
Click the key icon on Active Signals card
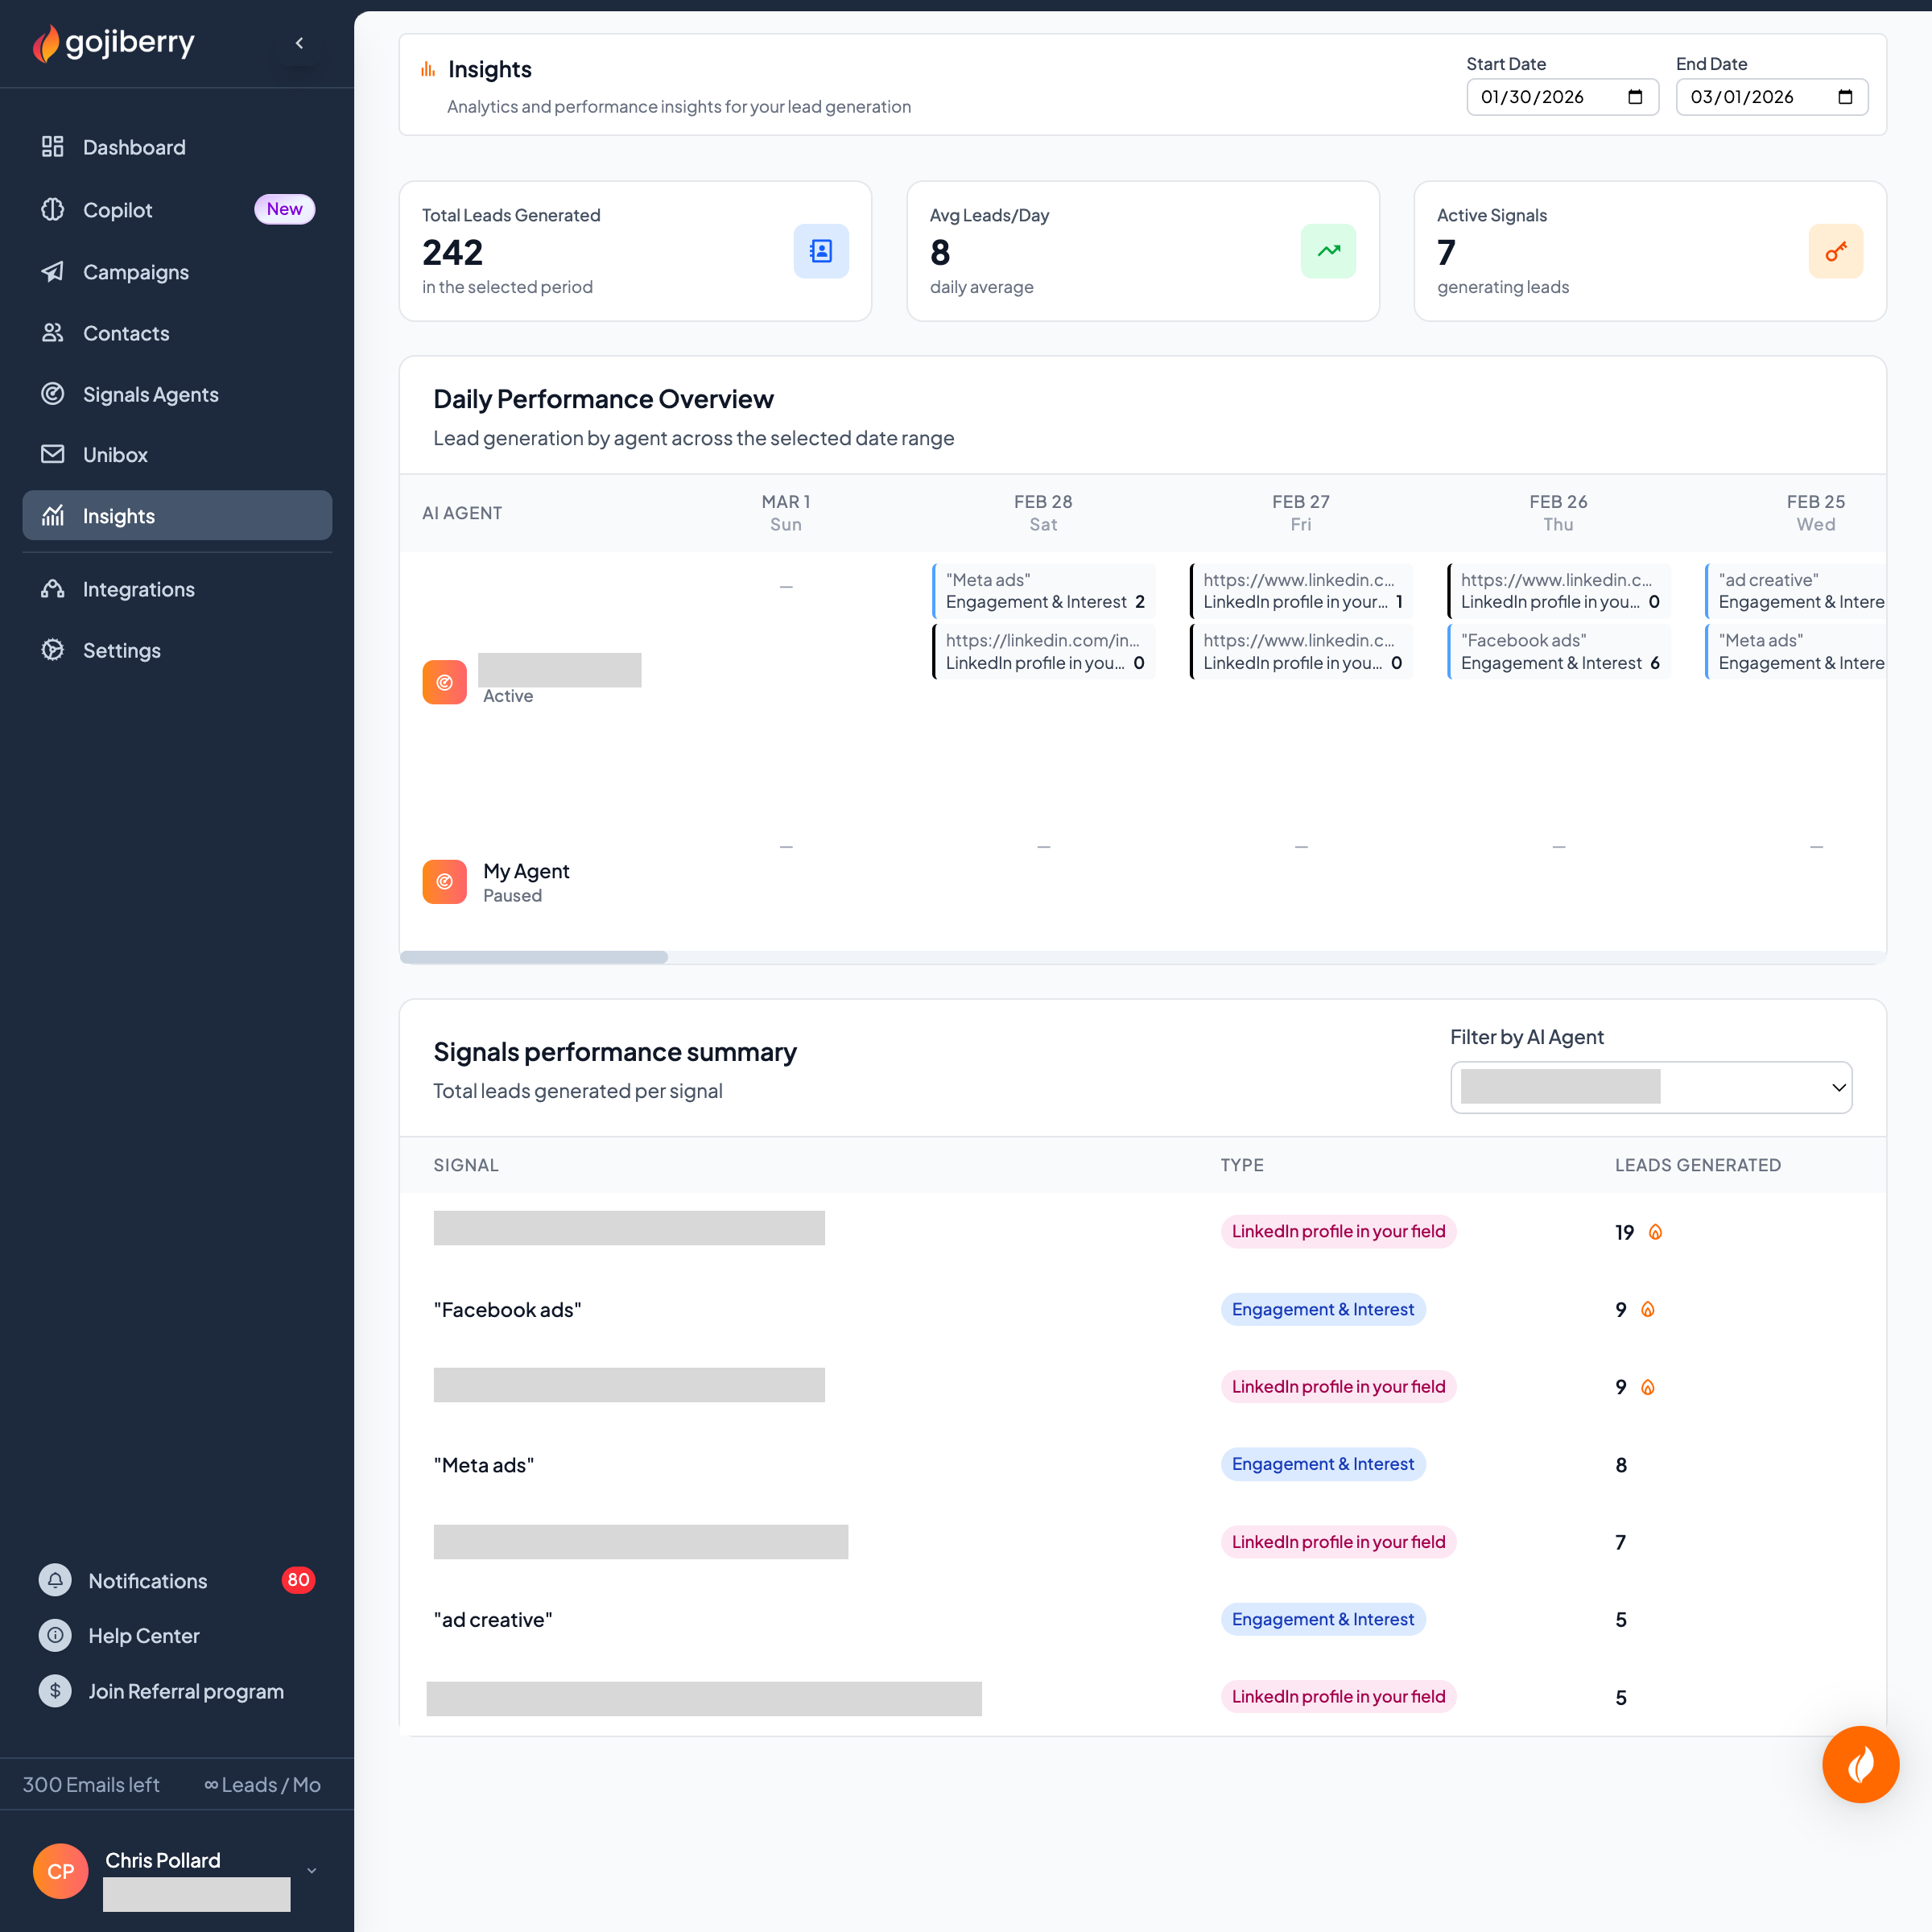point(1836,251)
